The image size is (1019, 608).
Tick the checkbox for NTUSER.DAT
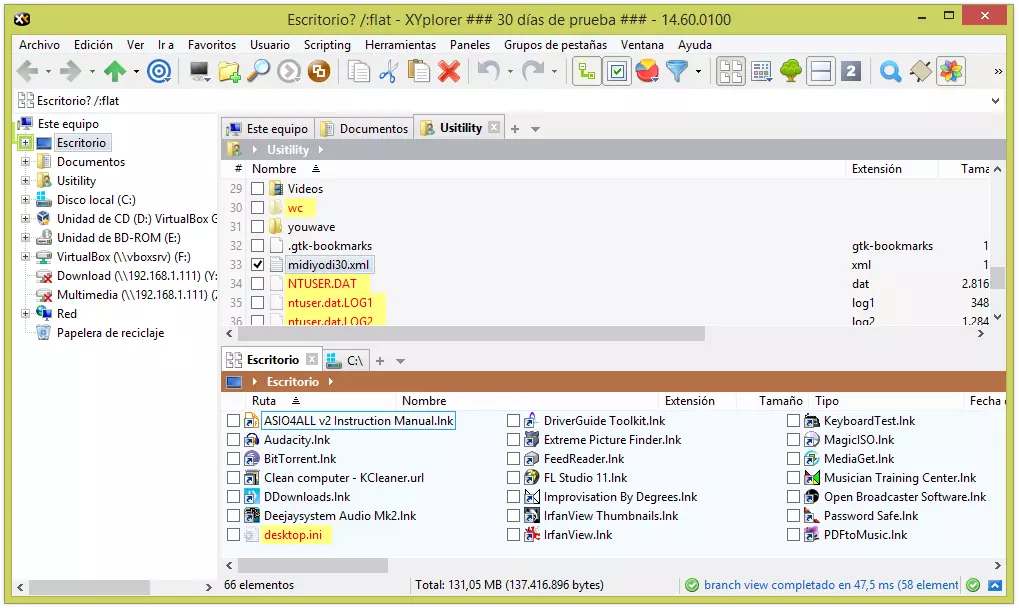[x=258, y=284]
